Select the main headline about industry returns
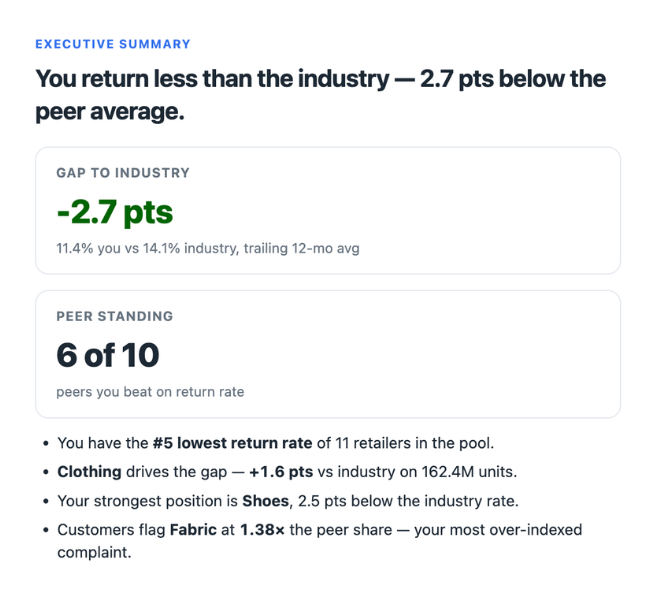Screen dimensions: 650x600 point(320,95)
